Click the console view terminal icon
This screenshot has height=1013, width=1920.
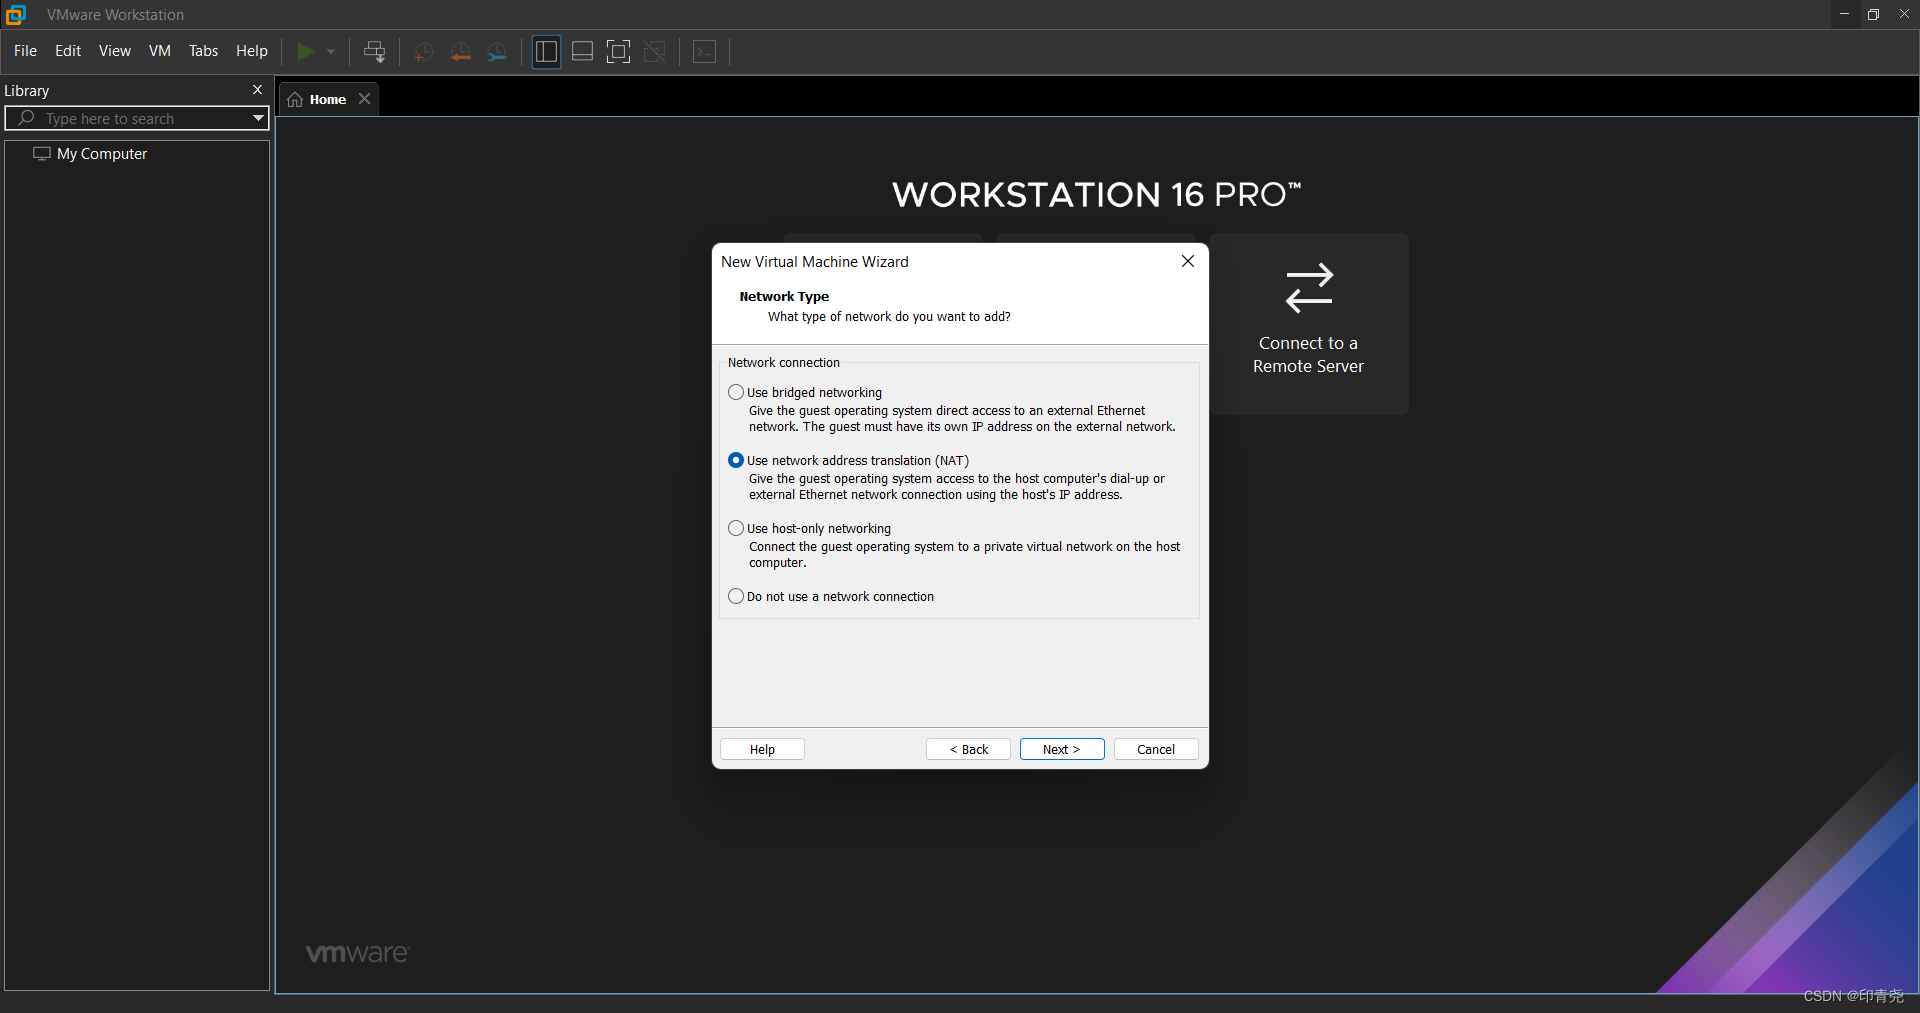[705, 51]
